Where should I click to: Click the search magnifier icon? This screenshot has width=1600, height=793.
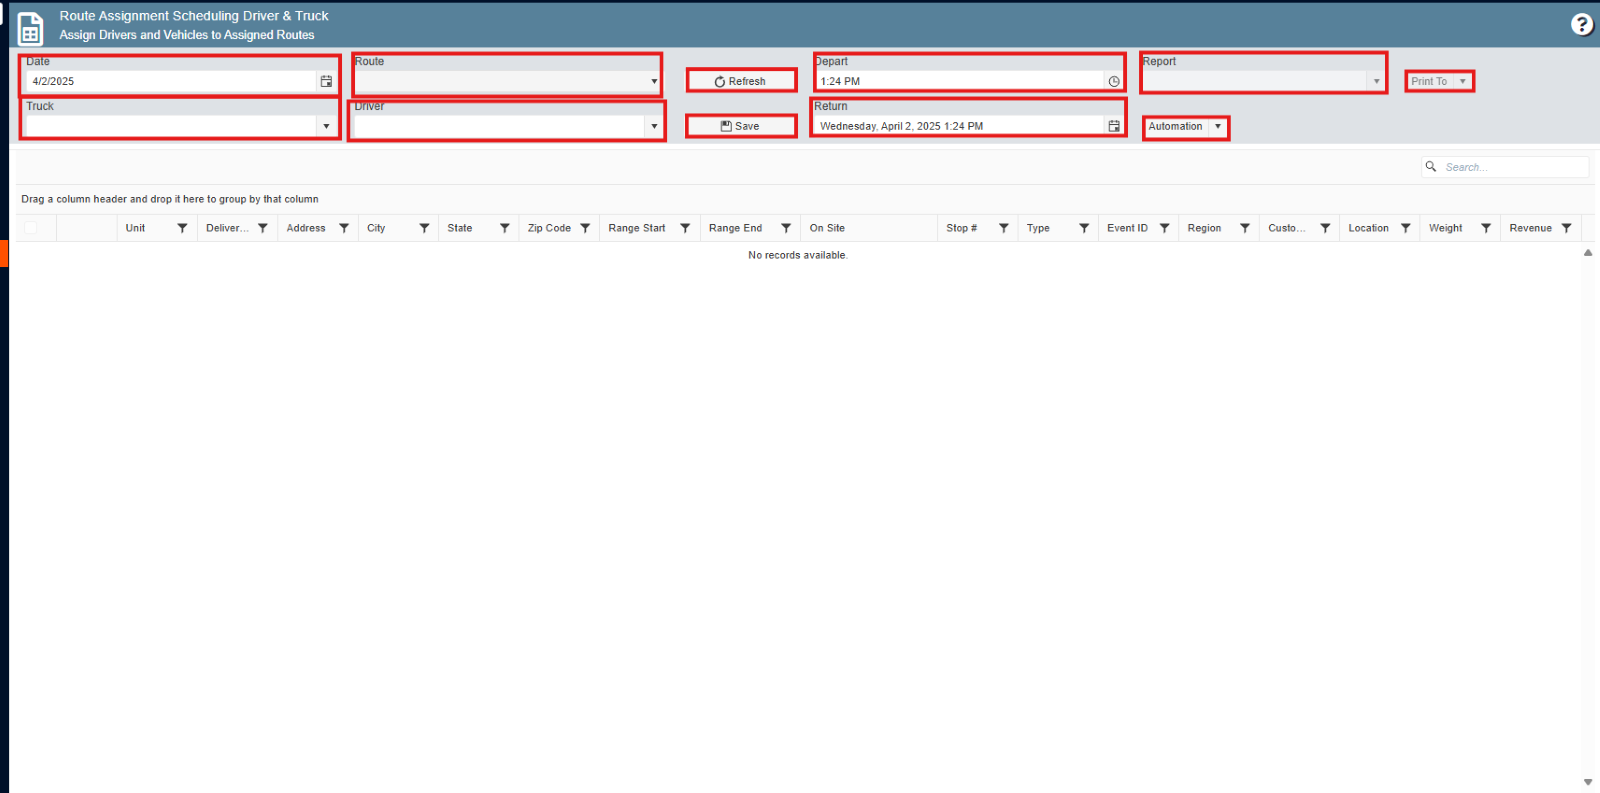point(1431,167)
